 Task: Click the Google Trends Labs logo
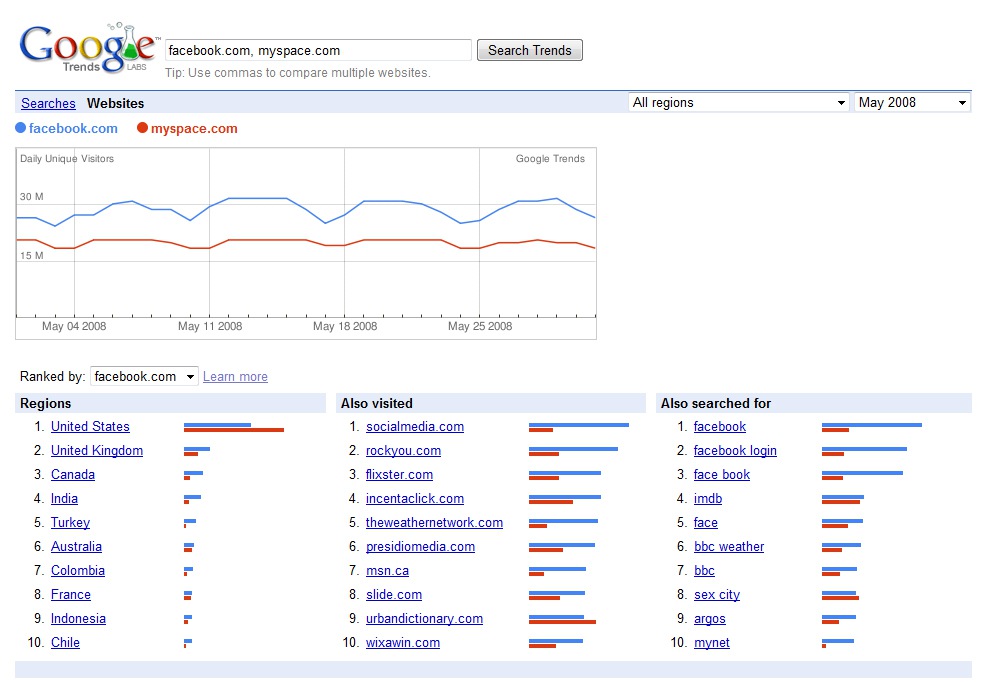(x=89, y=48)
